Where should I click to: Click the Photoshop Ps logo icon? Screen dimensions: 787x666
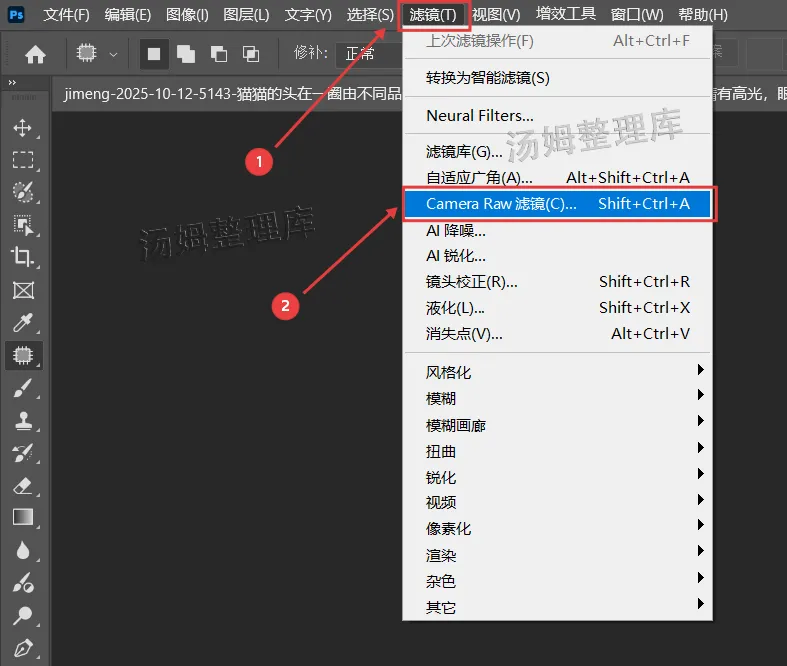(16, 15)
